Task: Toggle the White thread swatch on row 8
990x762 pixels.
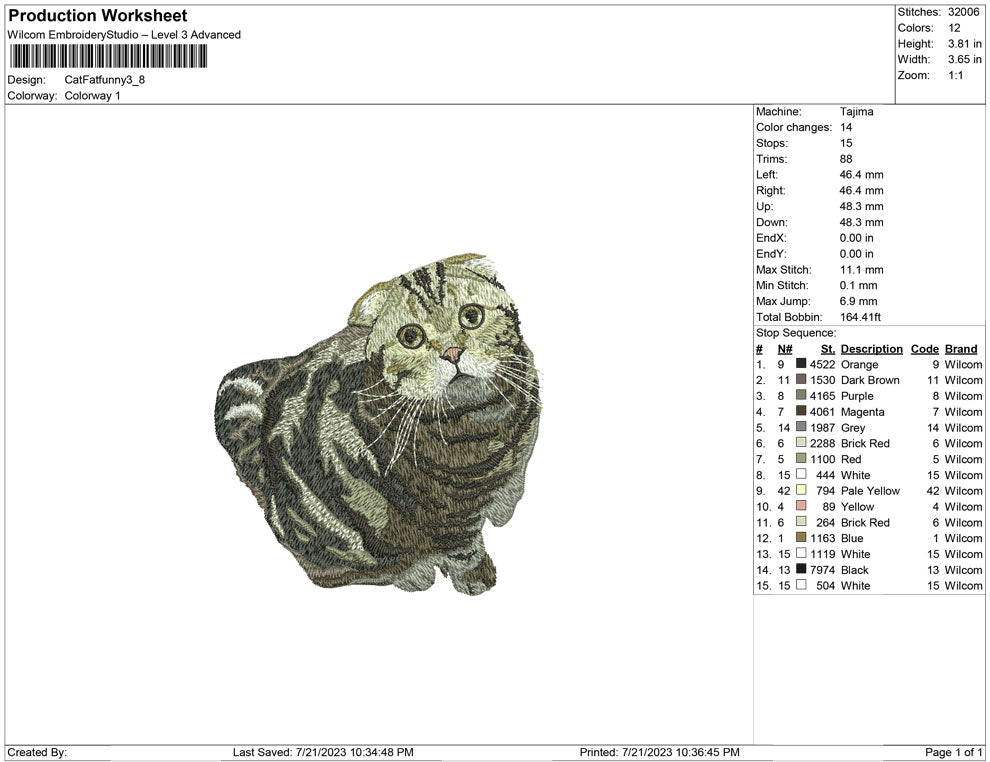Action: click(x=800, y=475)
